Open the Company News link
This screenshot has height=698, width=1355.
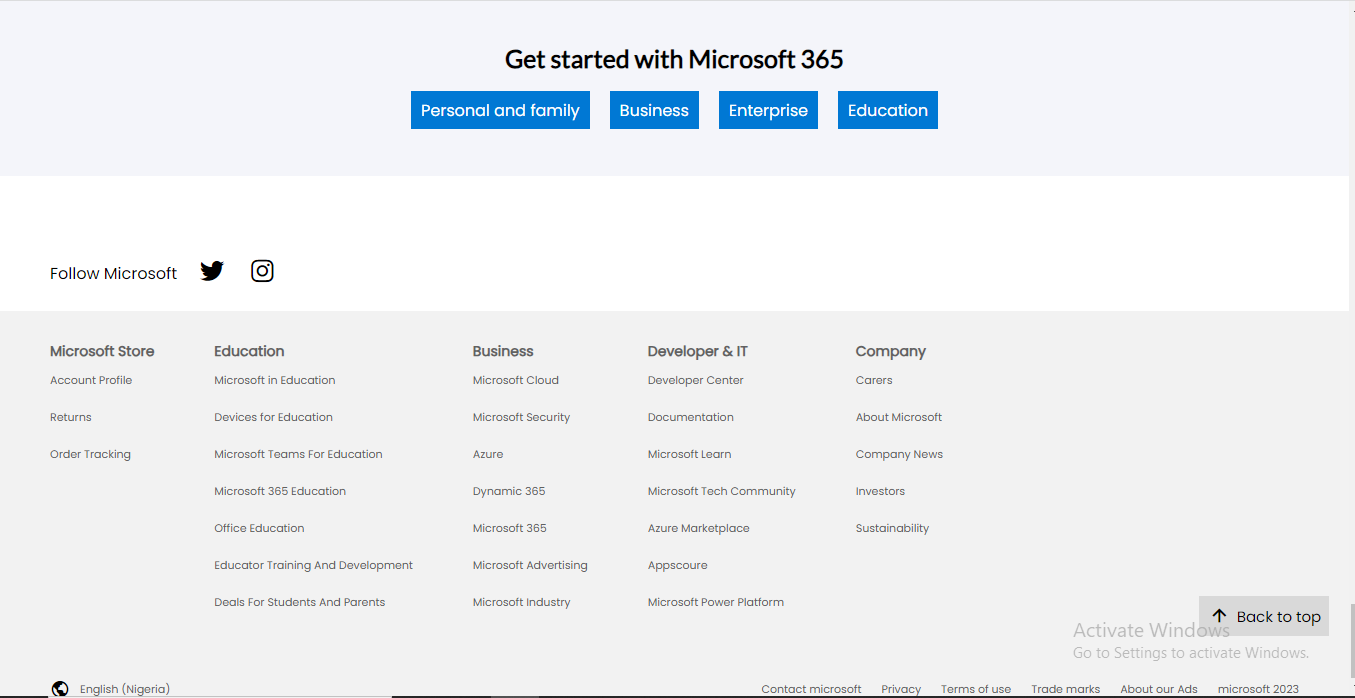tap(899, 454)
